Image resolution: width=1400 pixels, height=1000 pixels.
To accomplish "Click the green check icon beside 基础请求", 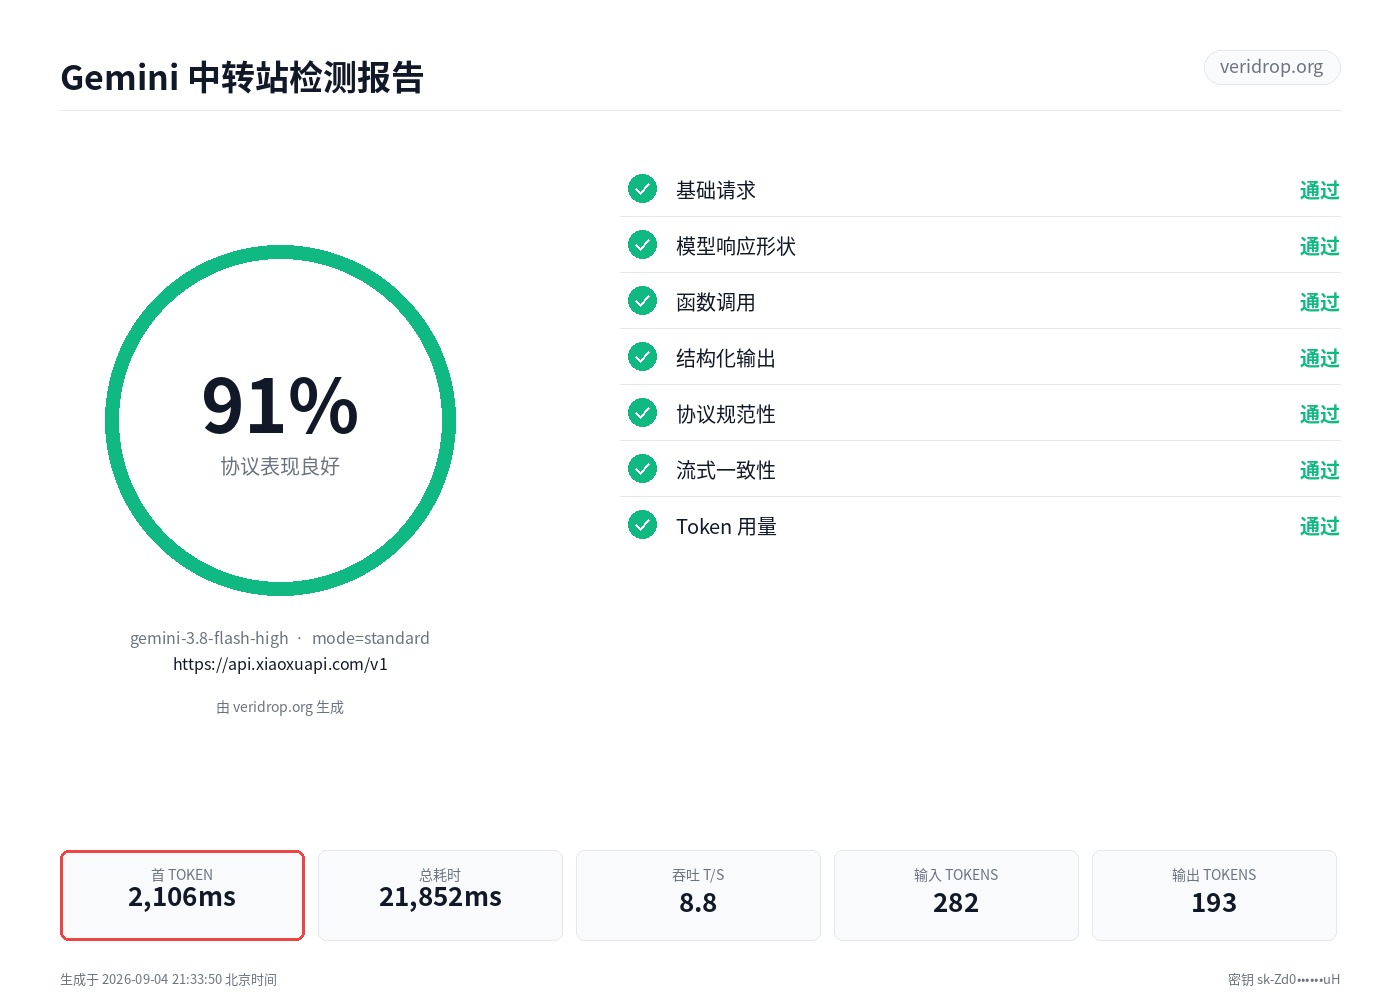I will (x=642, y=189).
